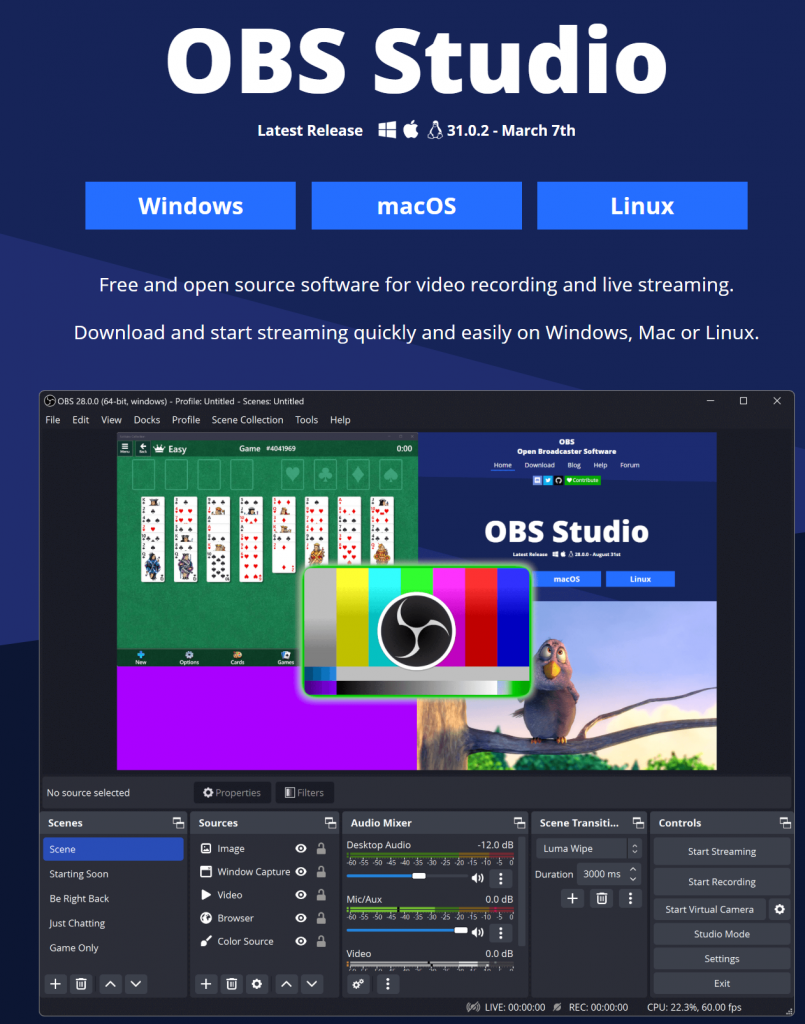
Task: Click the Exit button in Controls
Action: 722,984
